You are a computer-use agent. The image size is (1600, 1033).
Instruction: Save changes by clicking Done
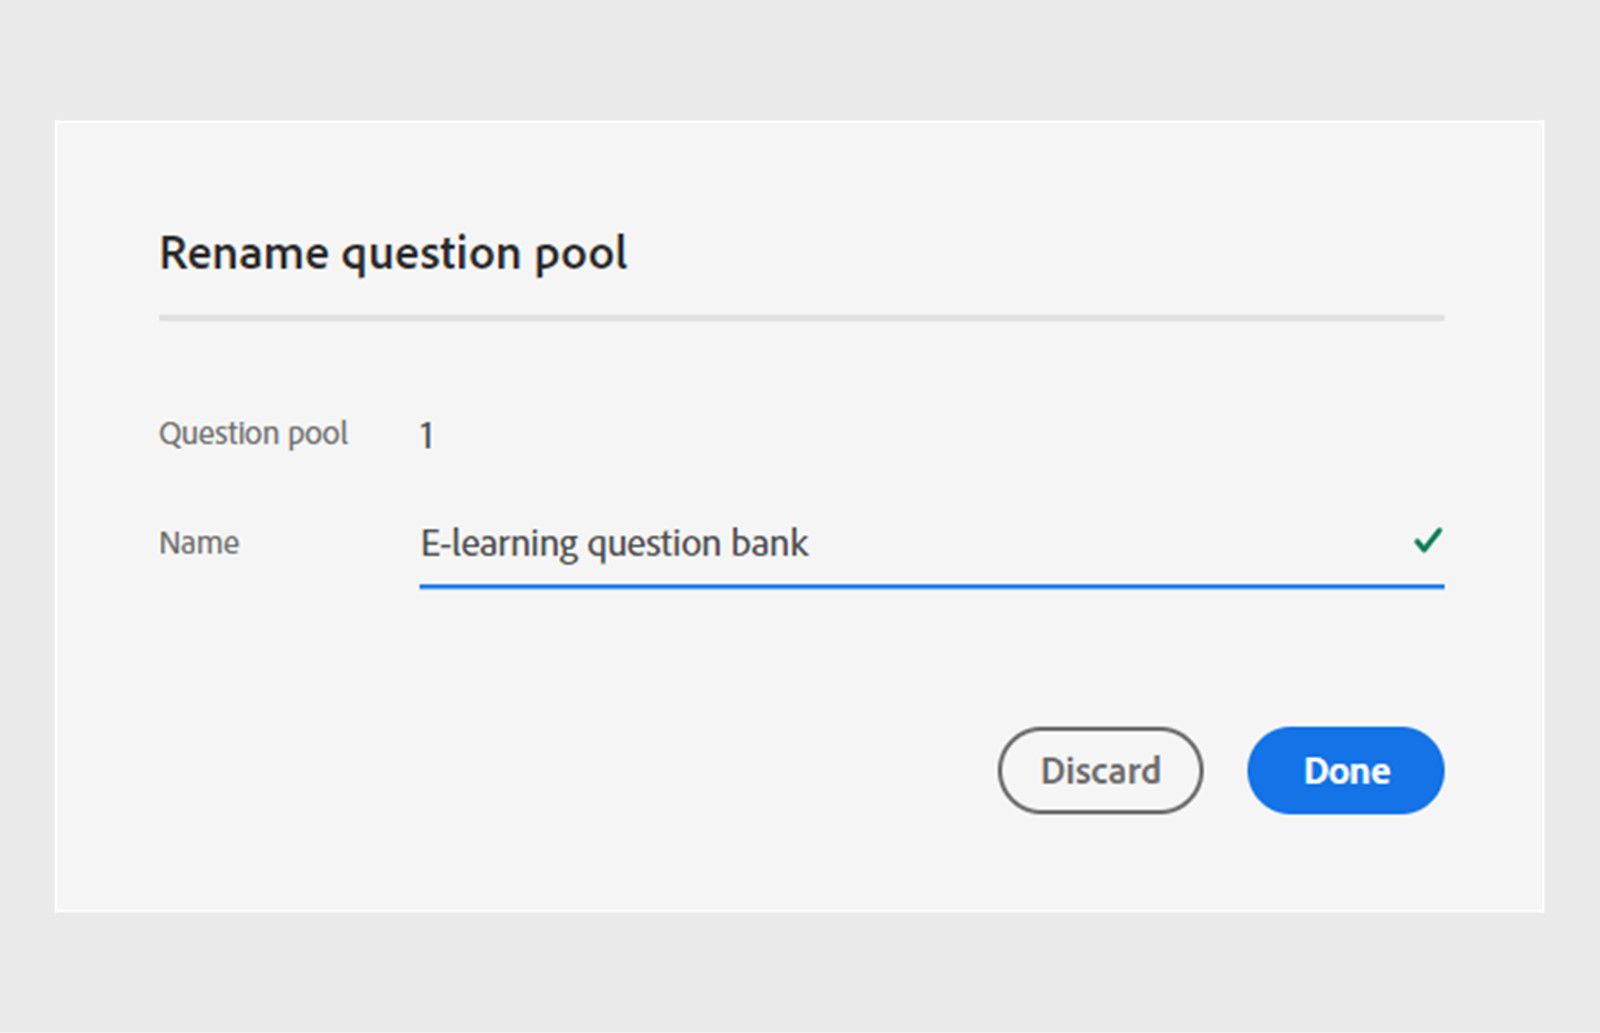pos(1345,770)
